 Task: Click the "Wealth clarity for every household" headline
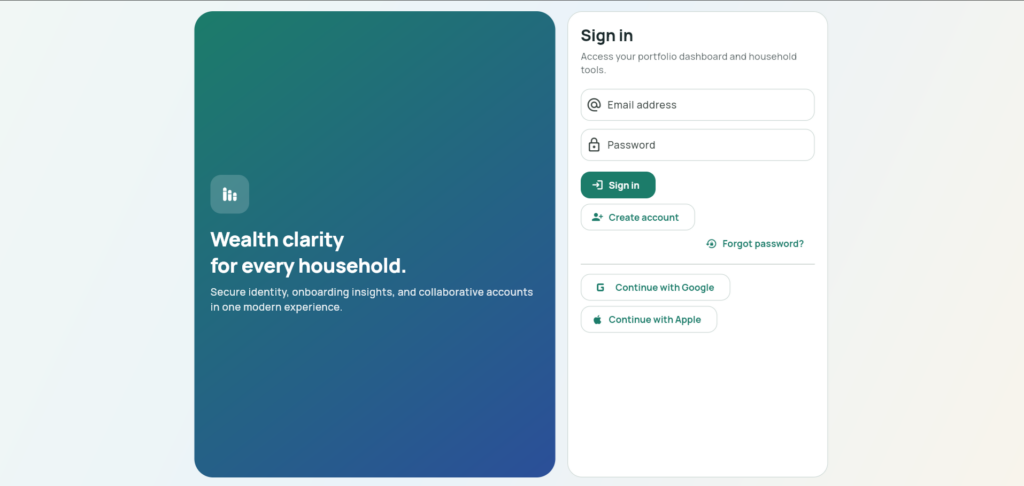[x=308, y=253]
